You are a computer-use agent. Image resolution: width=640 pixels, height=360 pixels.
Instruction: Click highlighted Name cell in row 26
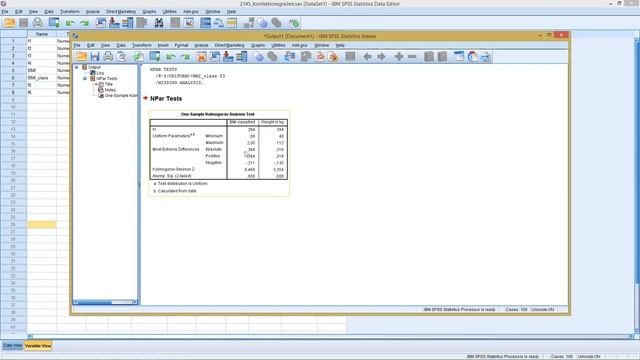(42, 224)
